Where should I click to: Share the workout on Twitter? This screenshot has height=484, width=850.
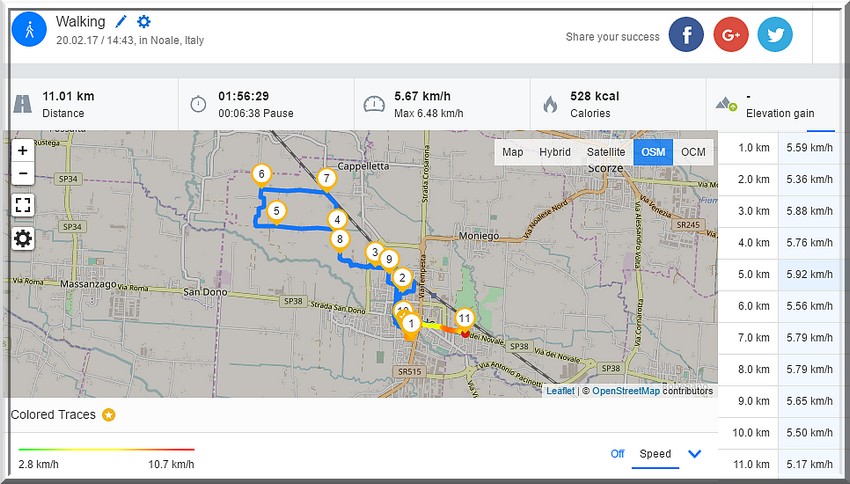click(x=775, y=35)
